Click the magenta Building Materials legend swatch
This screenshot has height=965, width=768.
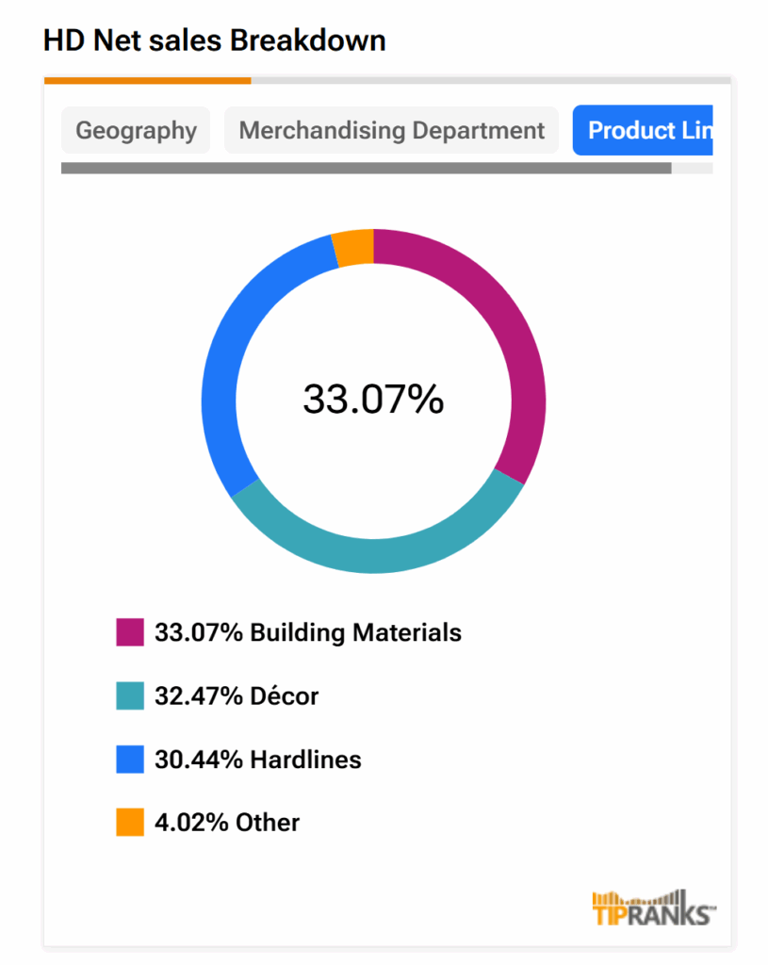(130, 633)
